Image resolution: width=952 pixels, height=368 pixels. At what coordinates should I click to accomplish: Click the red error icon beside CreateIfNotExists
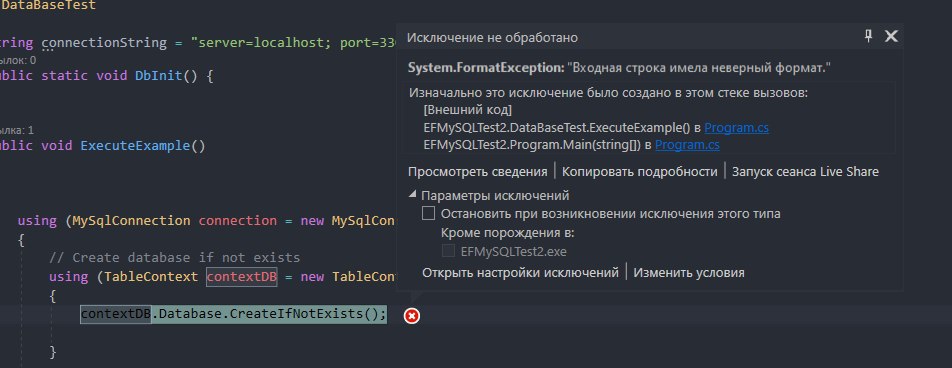click(412, 315)
